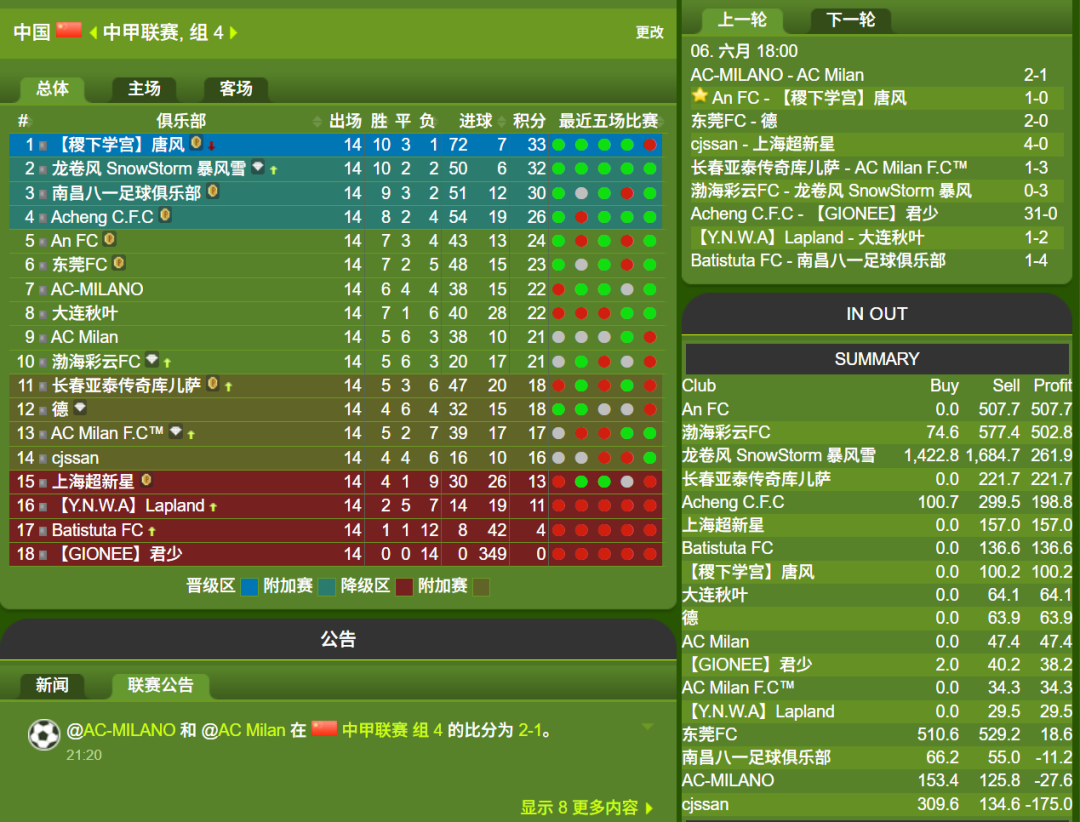Click the badge icon beside 长春亚泰传奇库儿萨 in the table
This screenshot has width=1080, height=822.
click(213, 383)
